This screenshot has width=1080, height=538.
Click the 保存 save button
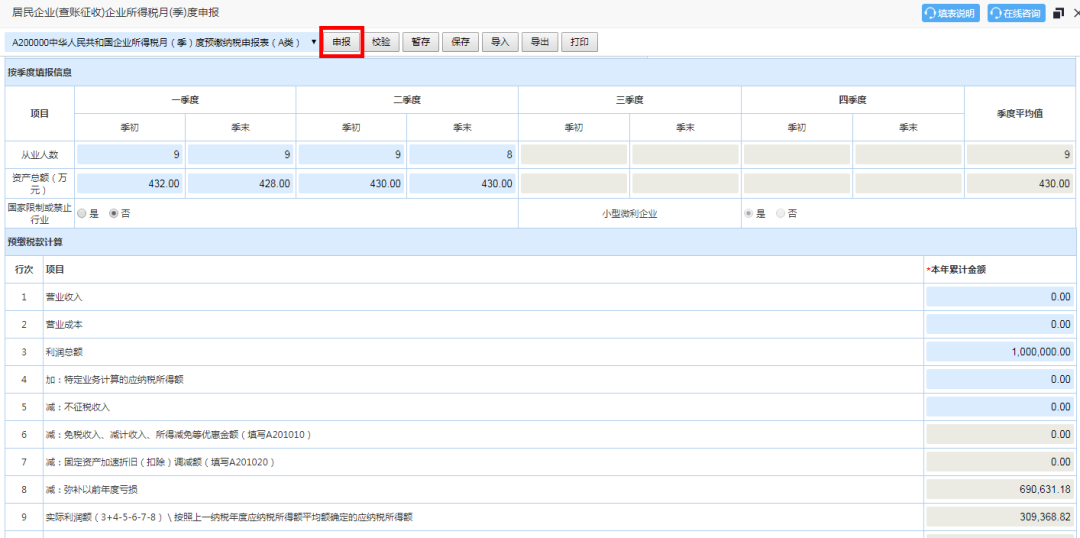click(x=460, y=42)
